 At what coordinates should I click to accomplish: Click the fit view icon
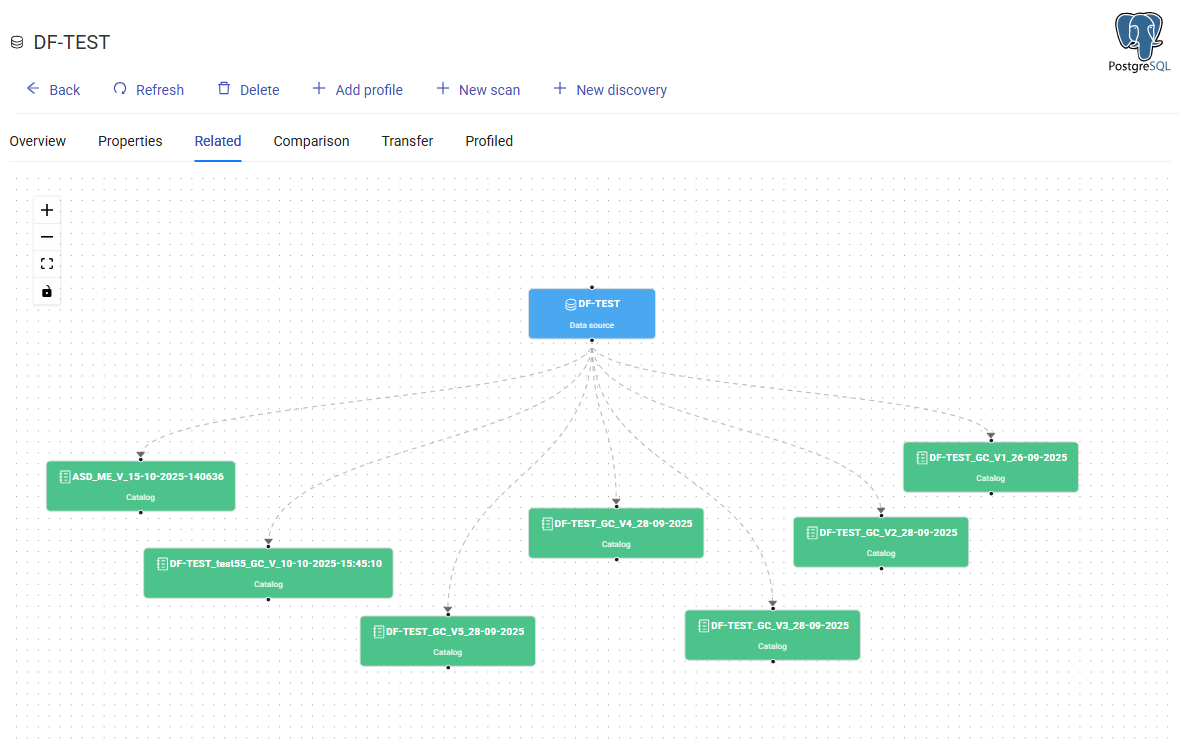click(x=47, y=264)
